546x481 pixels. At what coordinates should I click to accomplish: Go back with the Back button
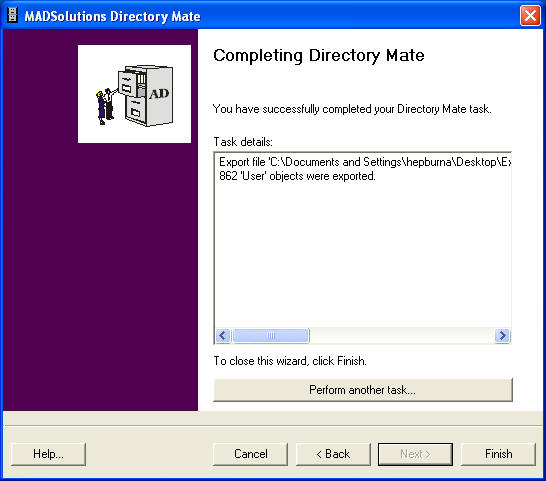click(x=333, y=454)
